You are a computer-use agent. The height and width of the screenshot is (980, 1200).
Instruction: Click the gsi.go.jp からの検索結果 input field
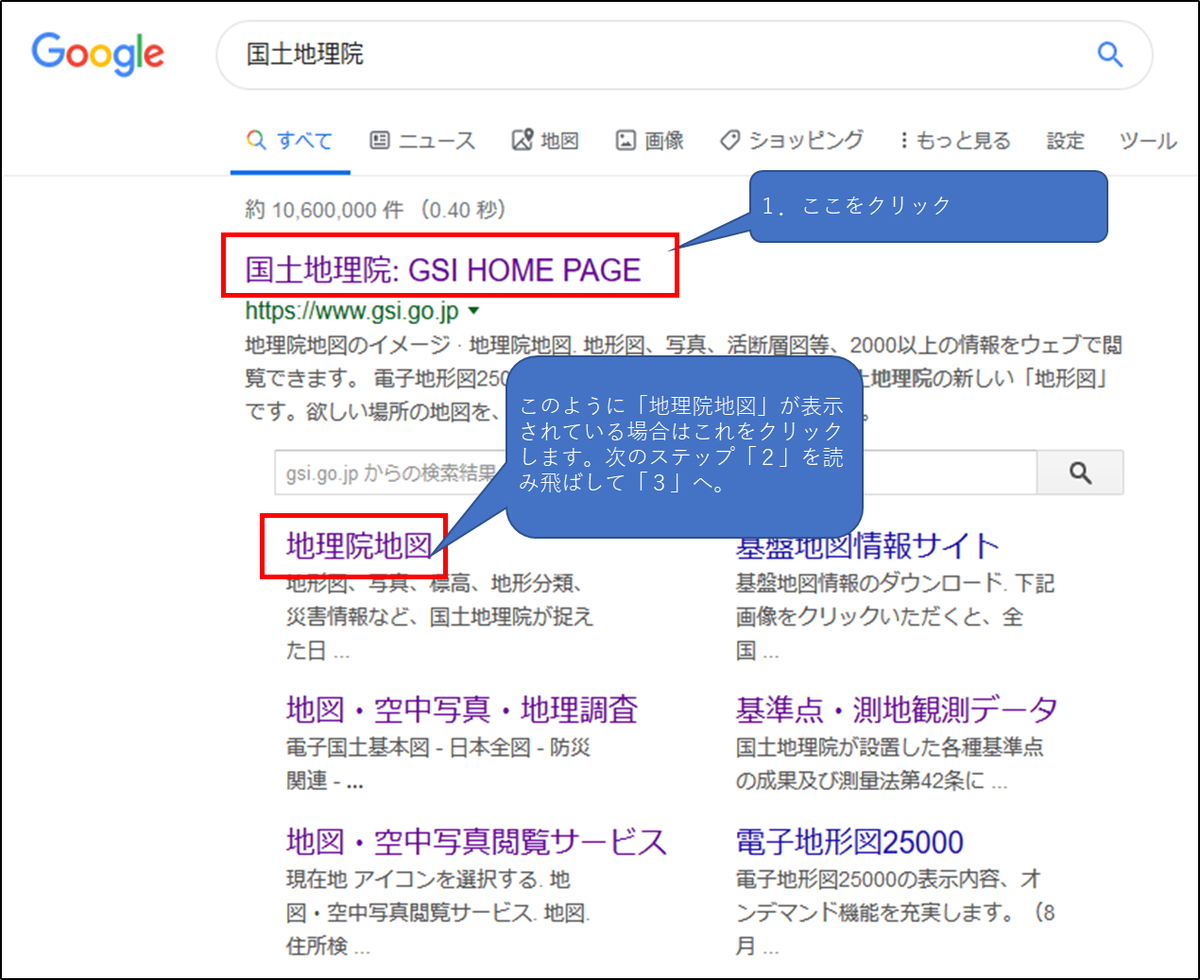click(x=656, y=473)
